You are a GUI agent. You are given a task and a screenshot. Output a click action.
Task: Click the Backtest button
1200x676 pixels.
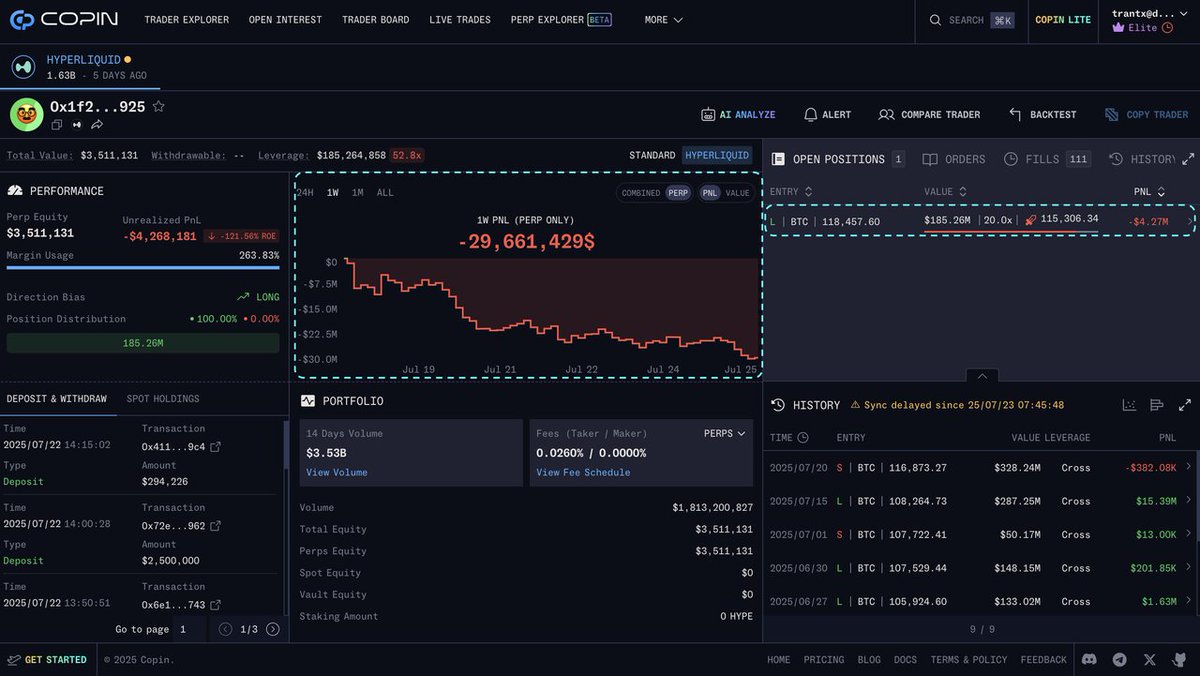[1043, 115]
